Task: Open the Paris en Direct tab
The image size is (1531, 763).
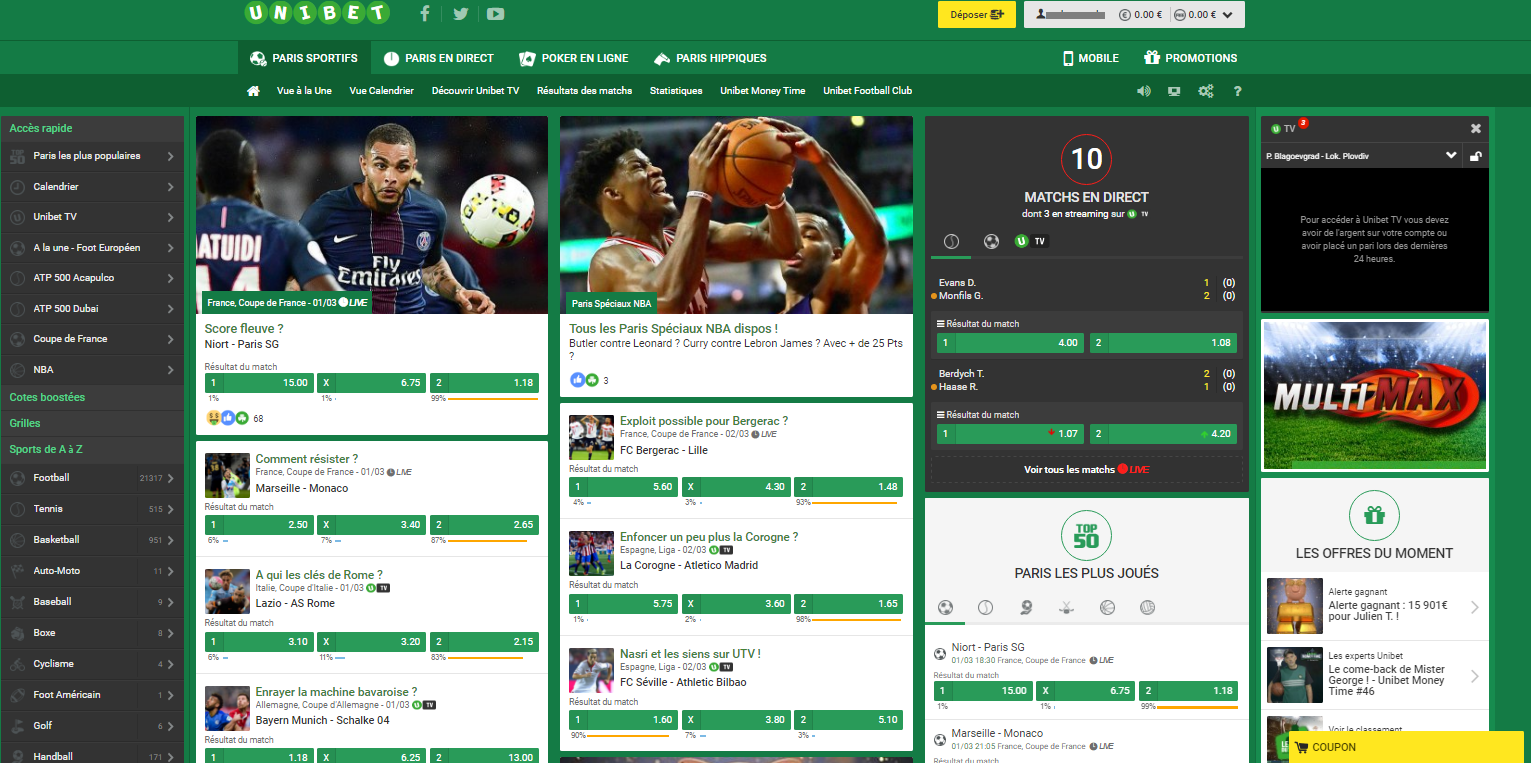Action: 439,58
